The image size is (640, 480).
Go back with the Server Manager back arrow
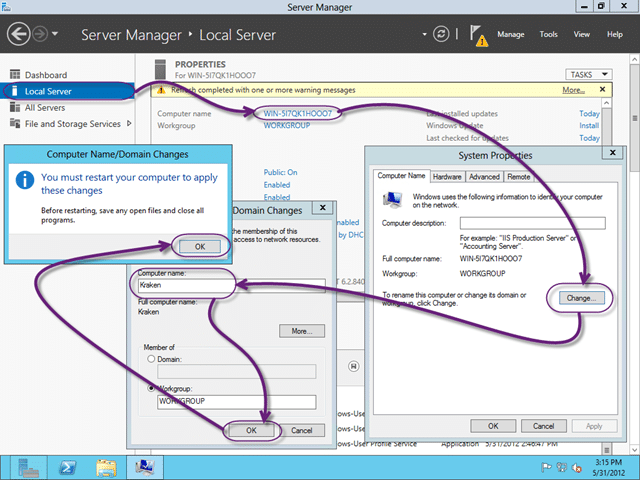pyautogui.click(x=18, y=34)
